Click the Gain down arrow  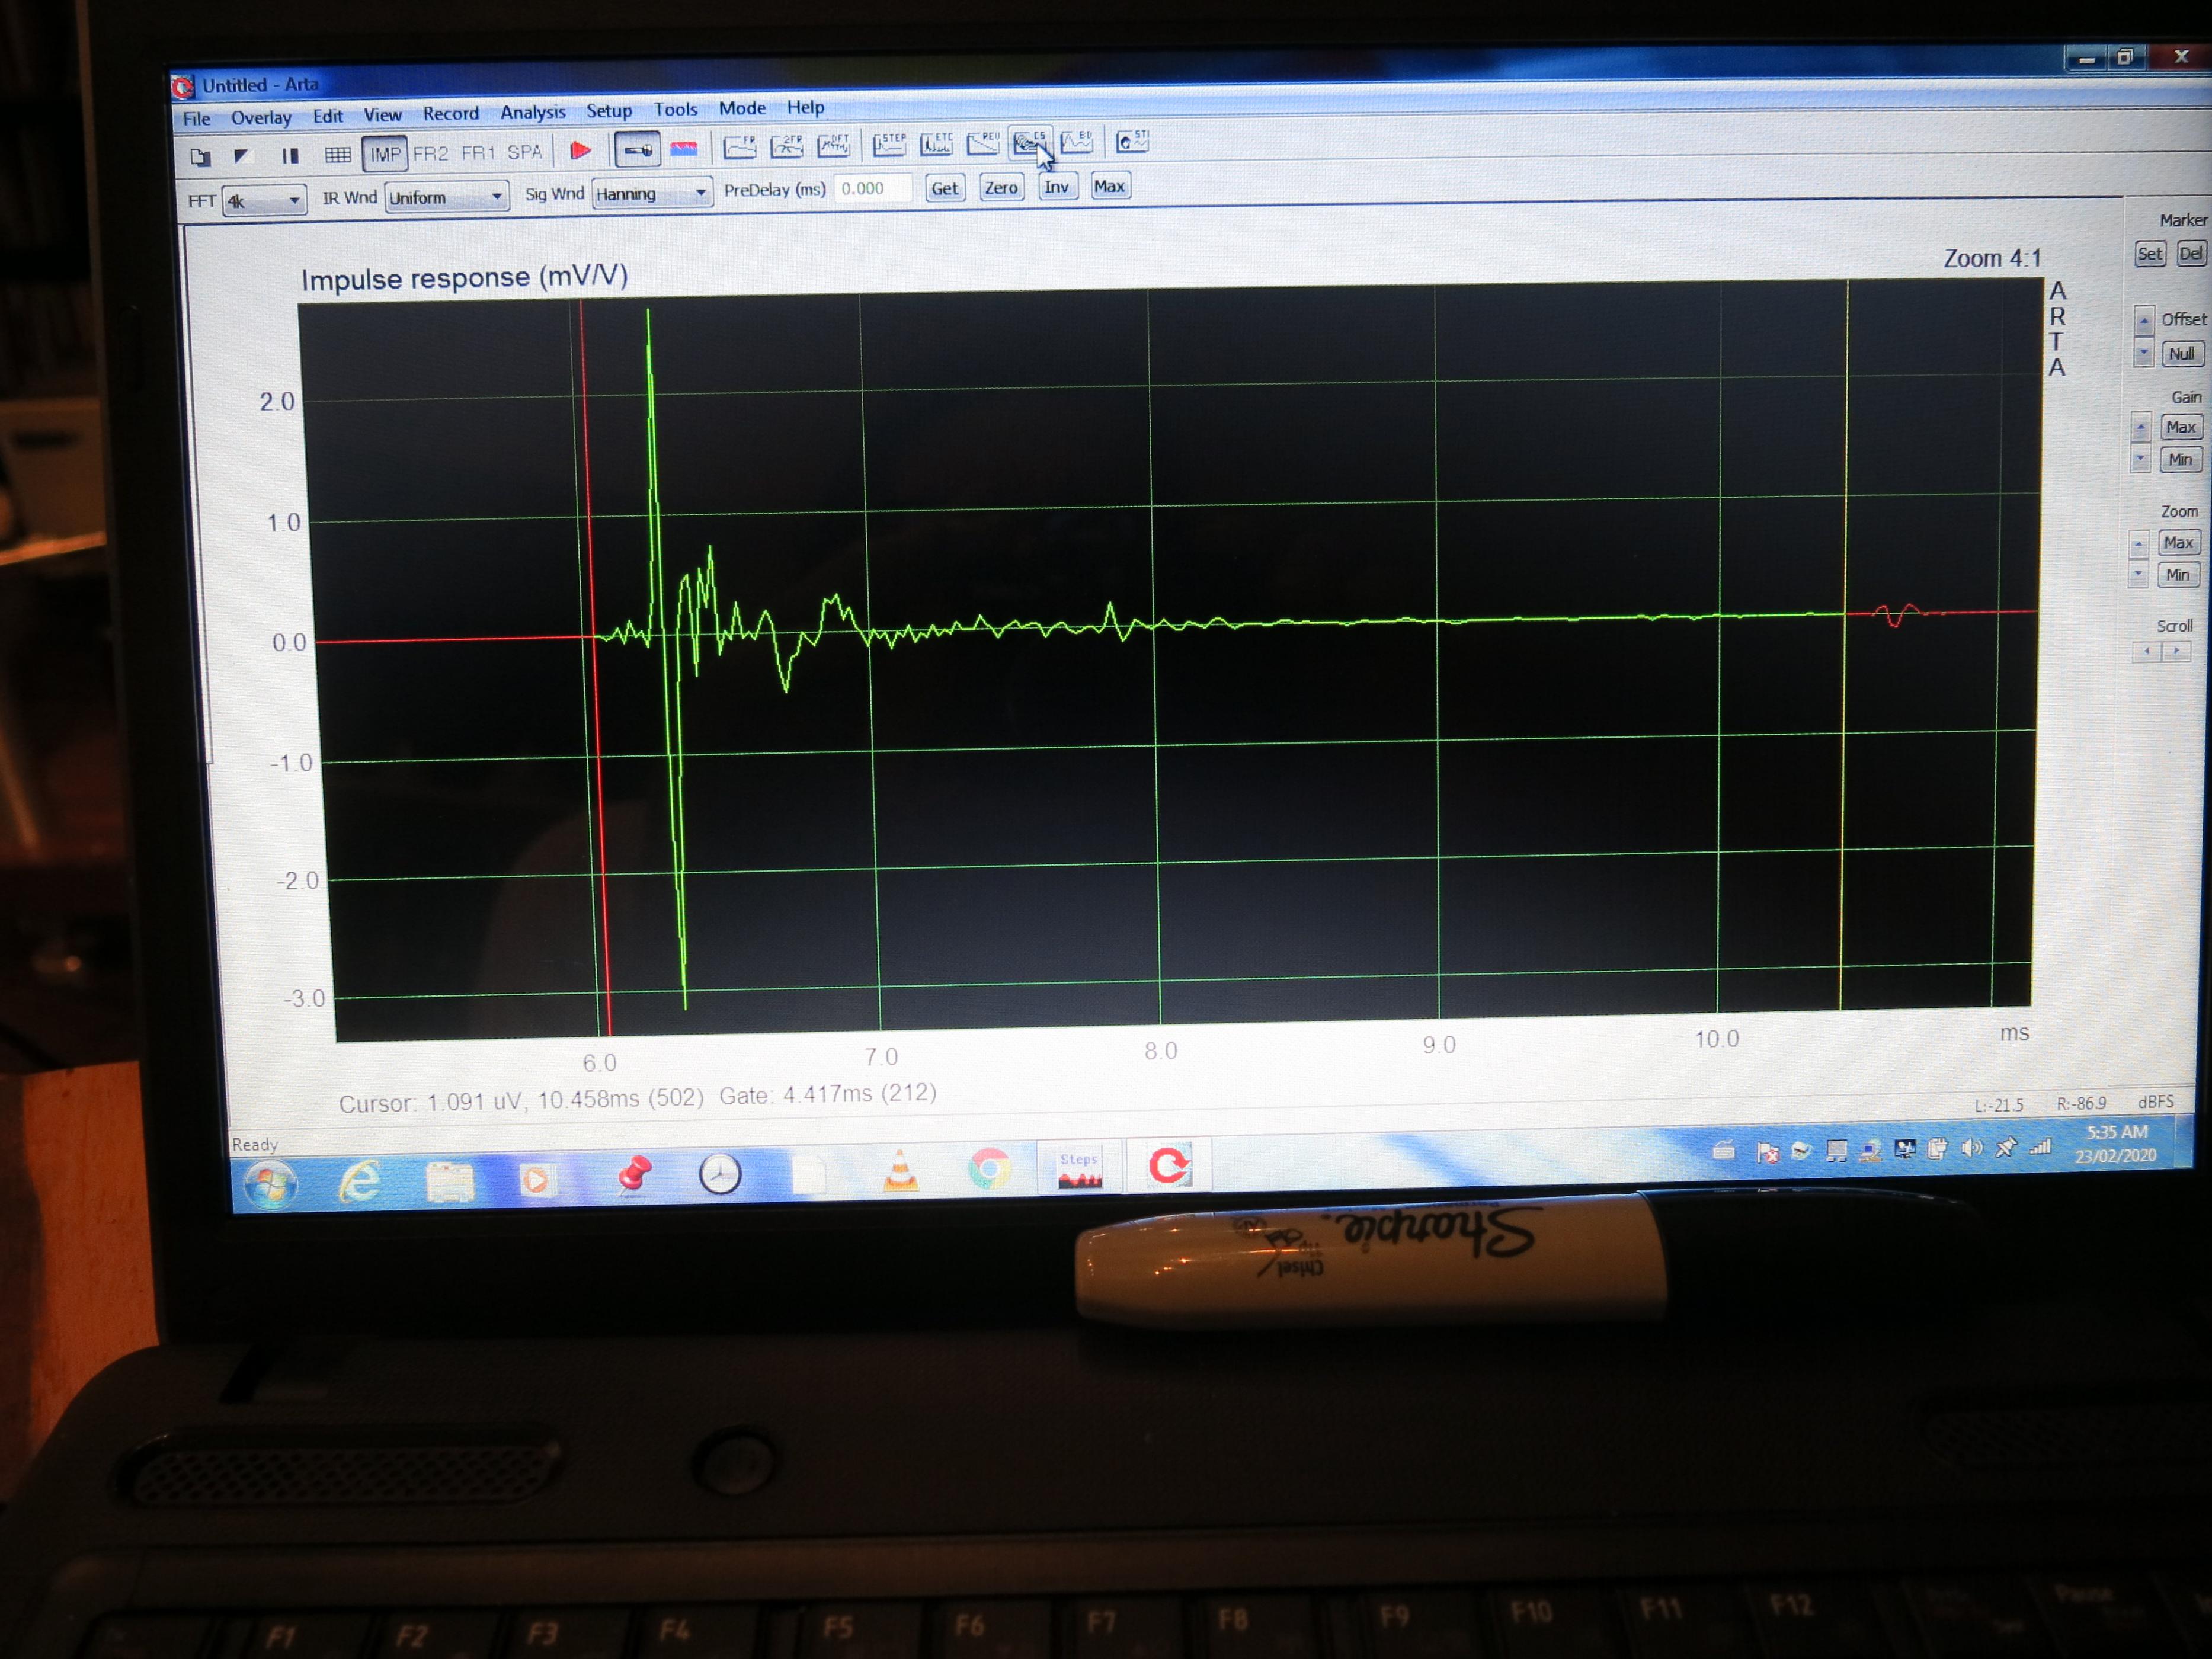click(2141, 459)
